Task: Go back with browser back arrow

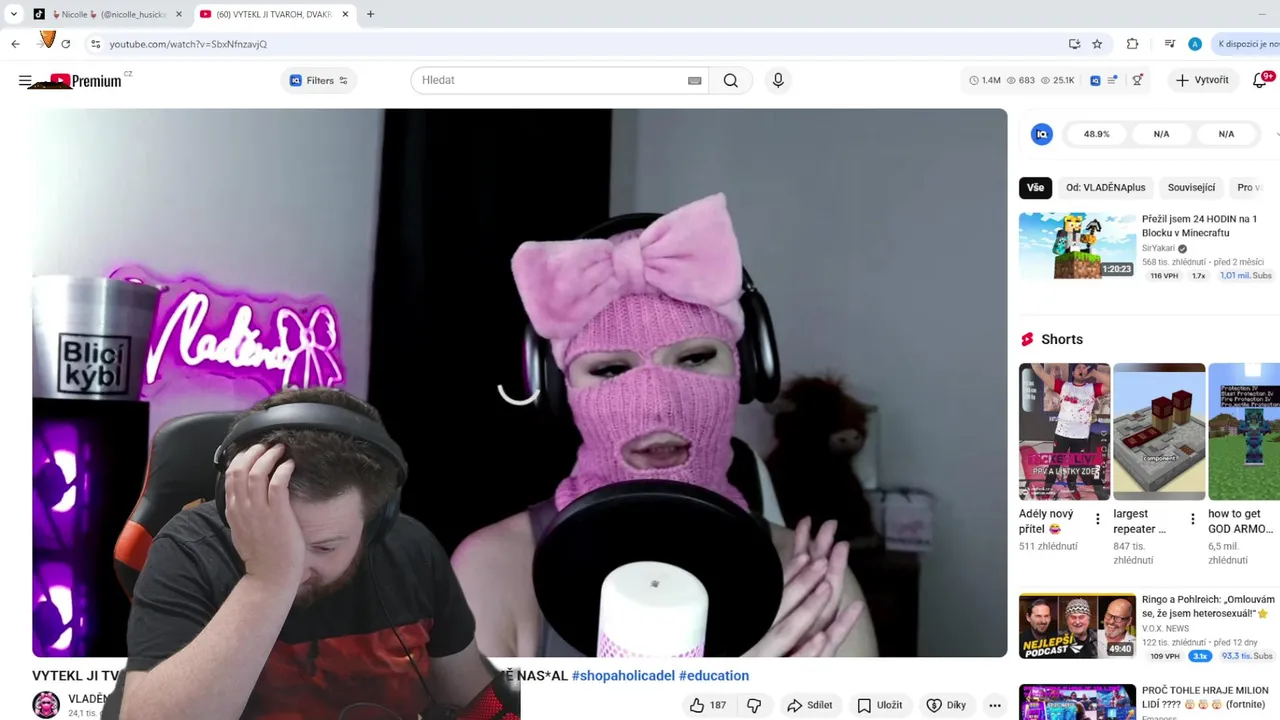Action: 15,44
